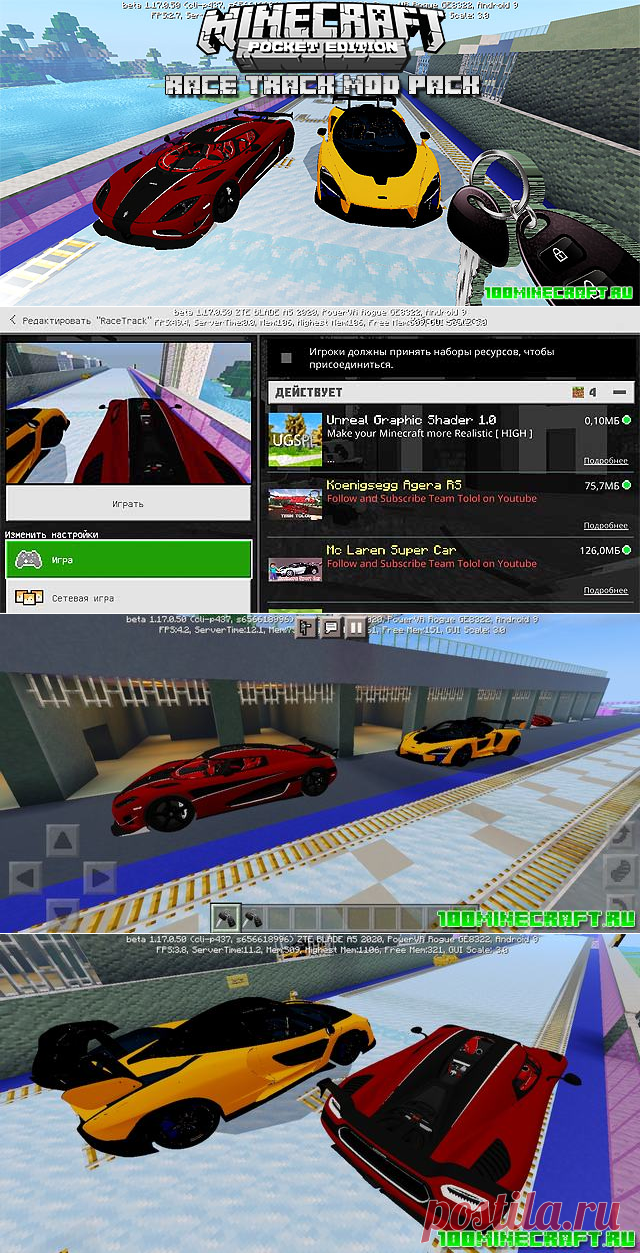Select the second hotbar slot with car key
This screenshot has width=640, height=1253.
click(x=250, y=914)
